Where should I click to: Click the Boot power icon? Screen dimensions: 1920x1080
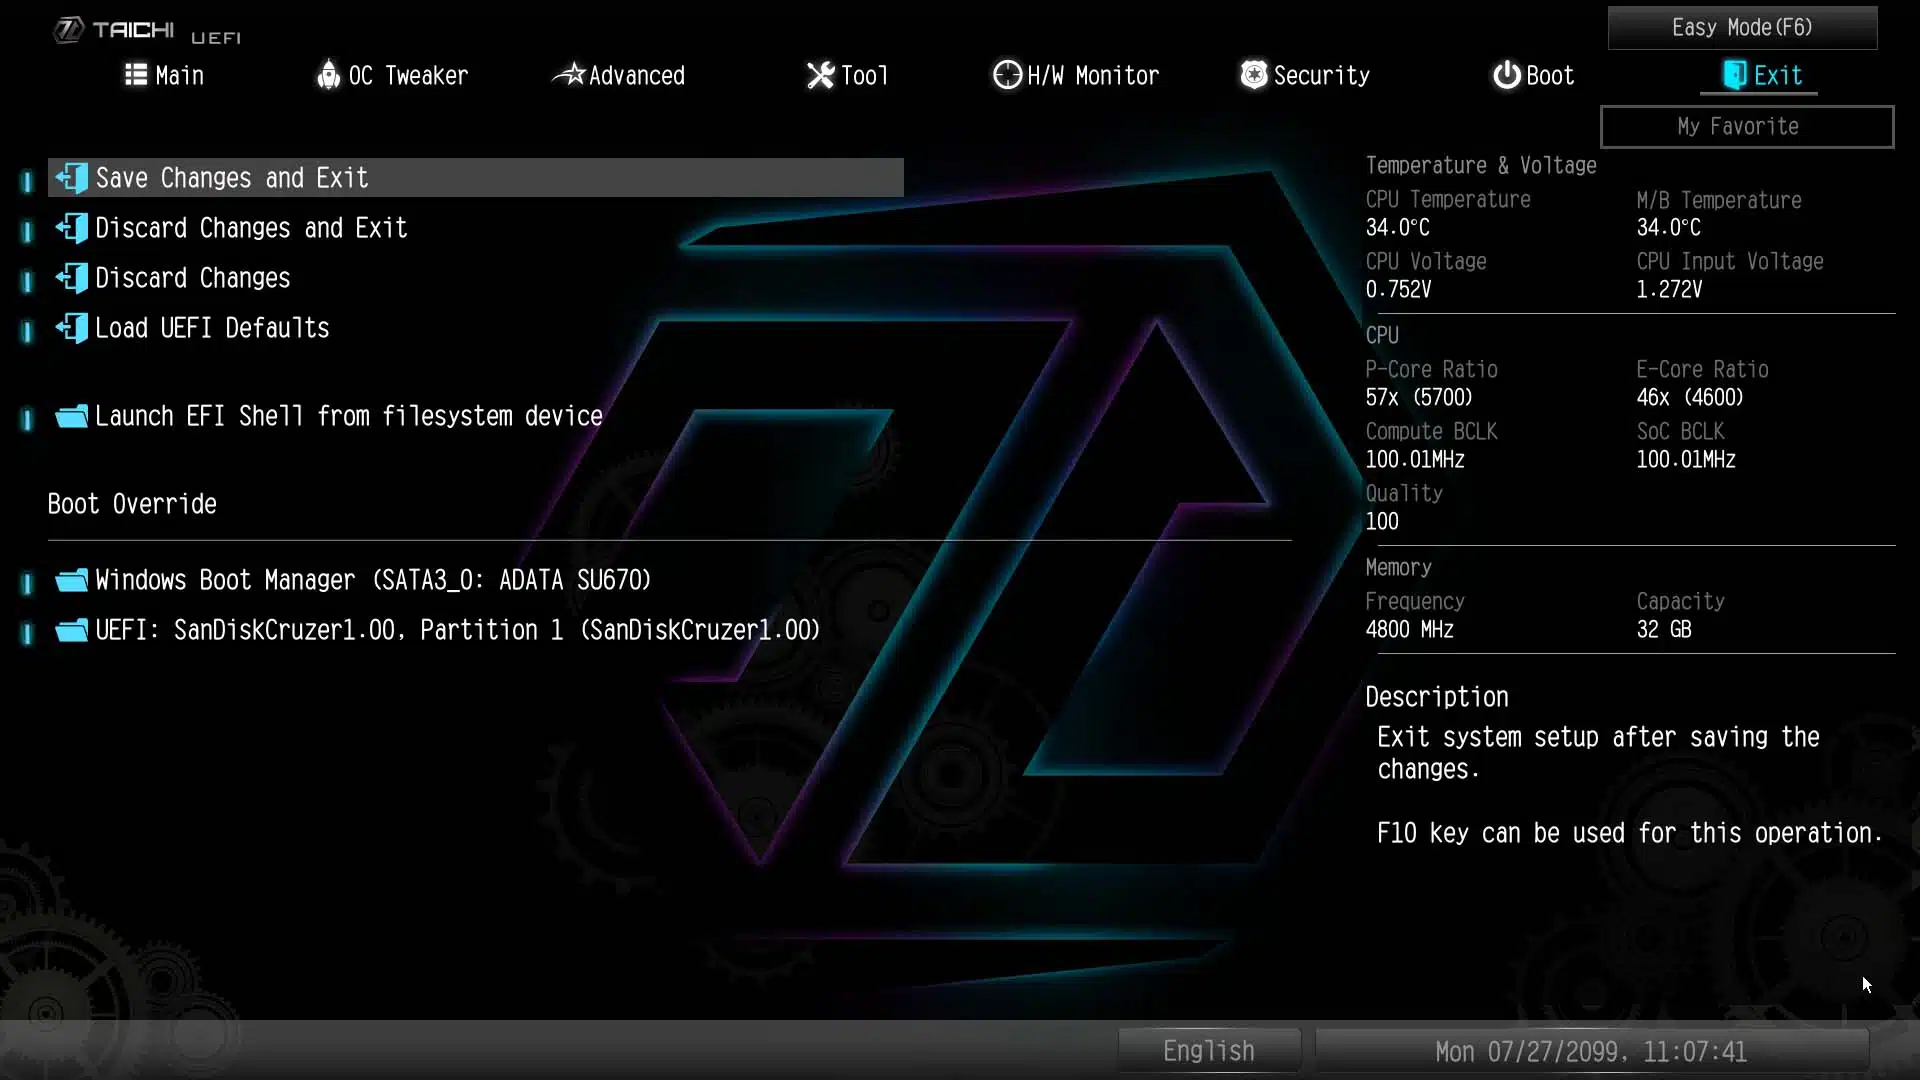click(x=1506, y=75)
